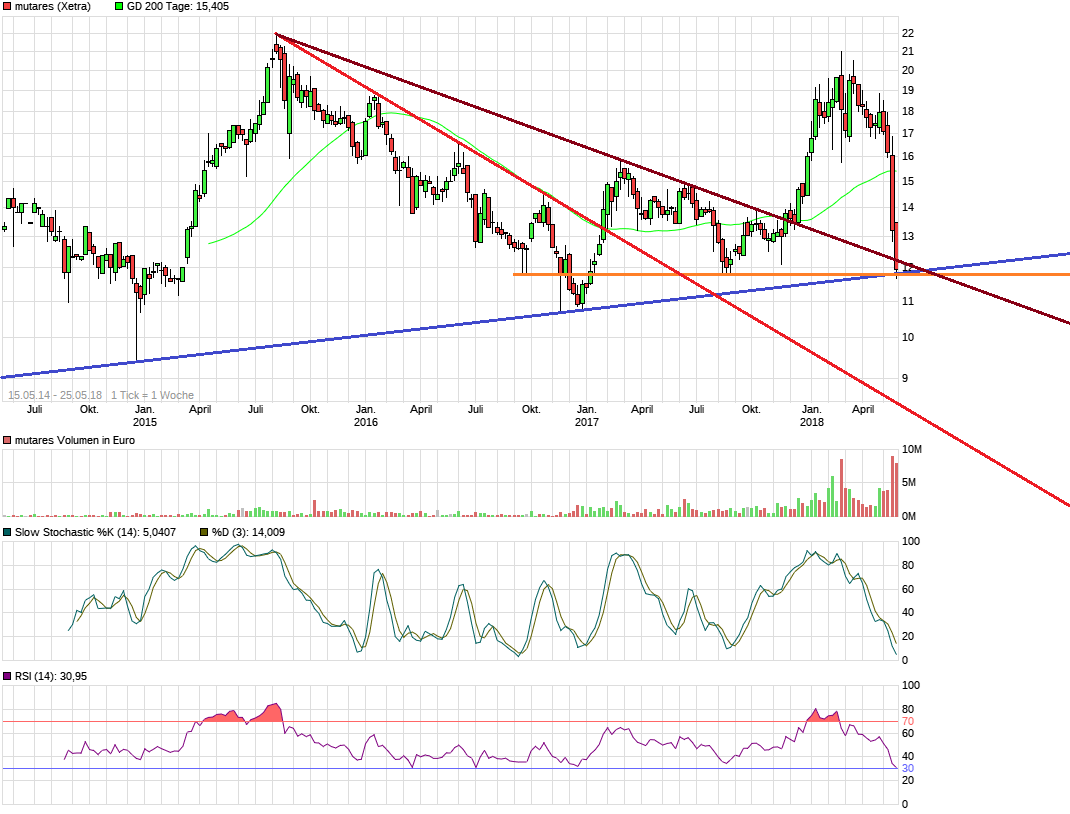Click the tallest red volume bar near 10M
The width and height of the screenshot is (1070, 814).
[x=893, y=486]
